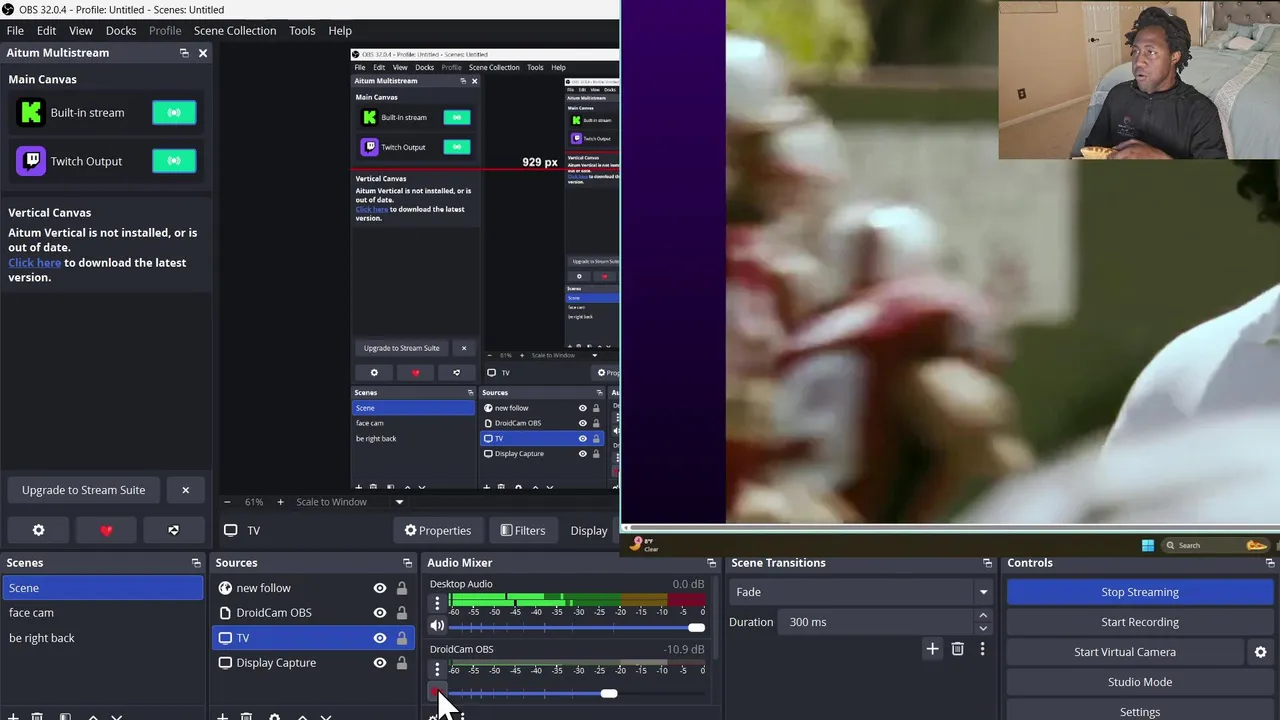
Task: Zoom out the preview with minus icon
Action: (x=227, y=502)
